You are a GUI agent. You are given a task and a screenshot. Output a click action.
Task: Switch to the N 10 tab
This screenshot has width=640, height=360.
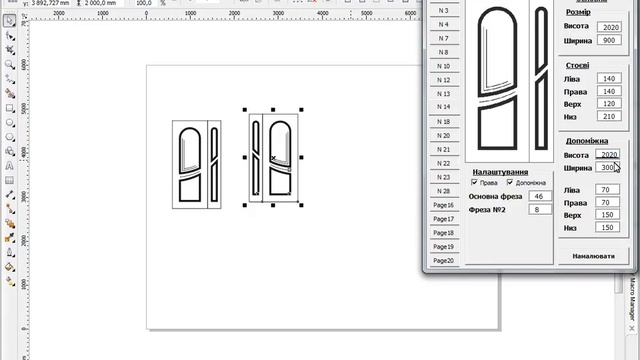click(x=444, y=66)
